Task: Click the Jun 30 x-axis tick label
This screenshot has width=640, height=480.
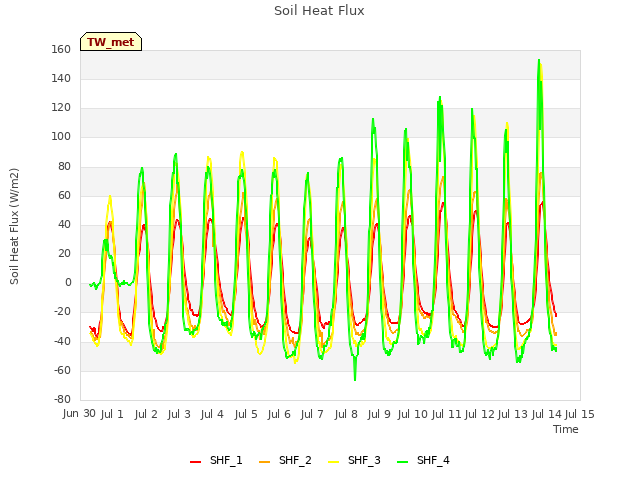Action: pos(79,414)
